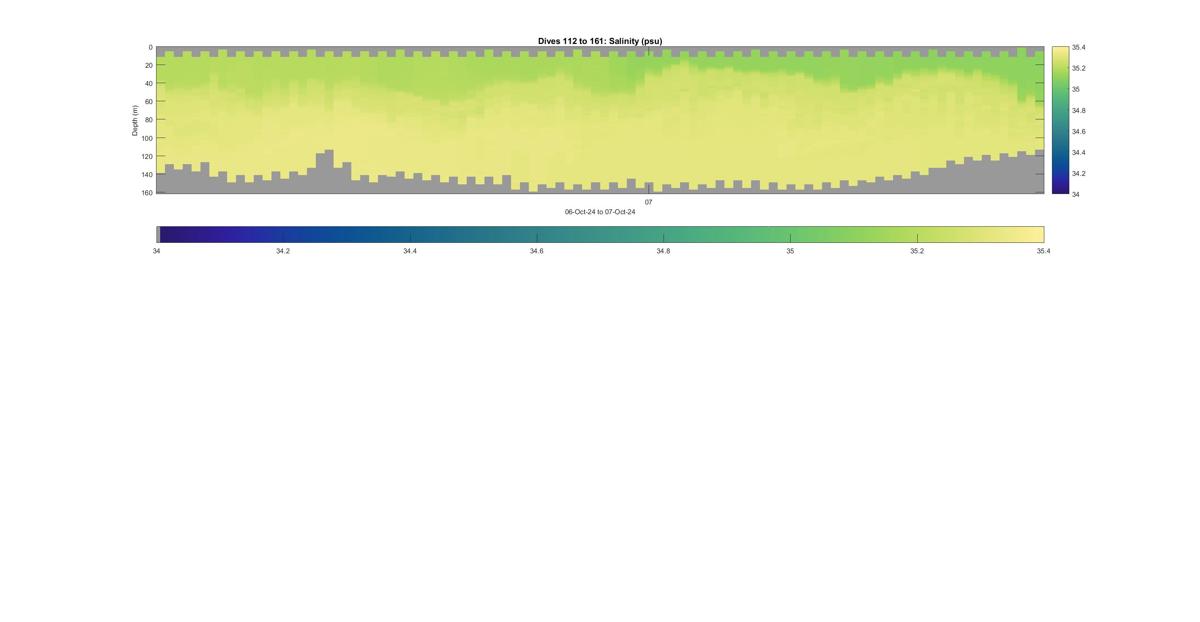This screenshot has width=1200, height=622.
Task: Click the plot title 'Dives 112 to 161: Salinity (psu)'
Action: (x=600, y=41)
